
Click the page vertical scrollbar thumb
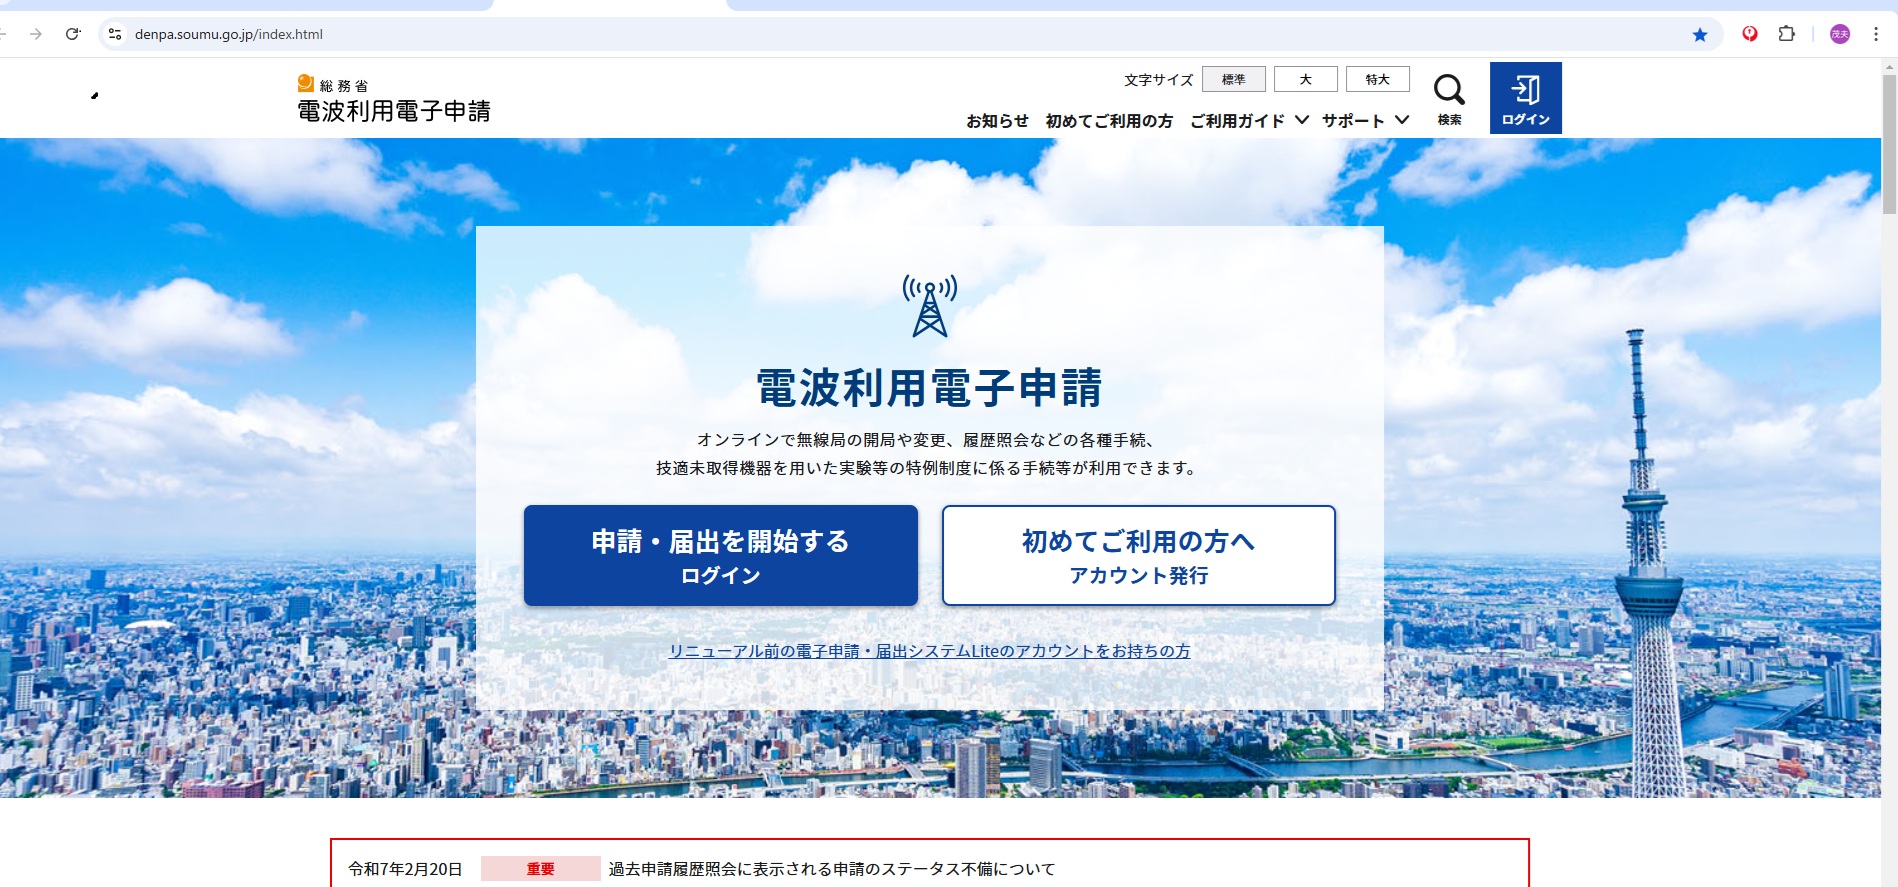pos(1889,144)
